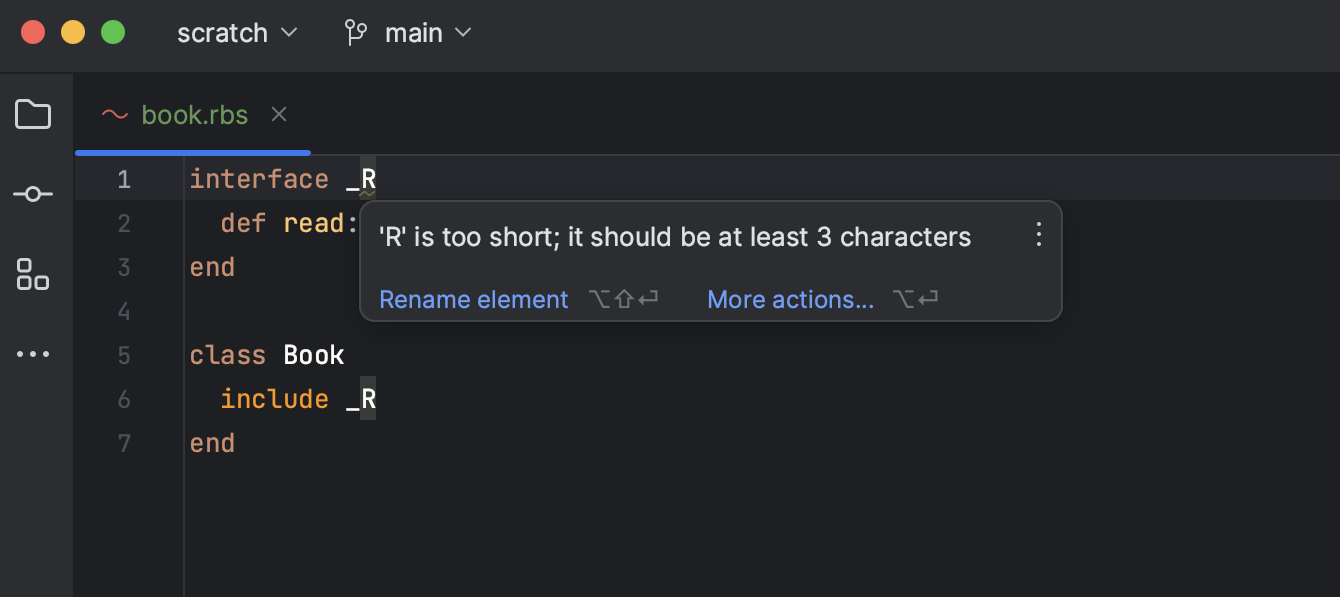This screenshot has height=597, width=1340.
Task: Click the book.rbs file type icon
Action: coord(115,115)
